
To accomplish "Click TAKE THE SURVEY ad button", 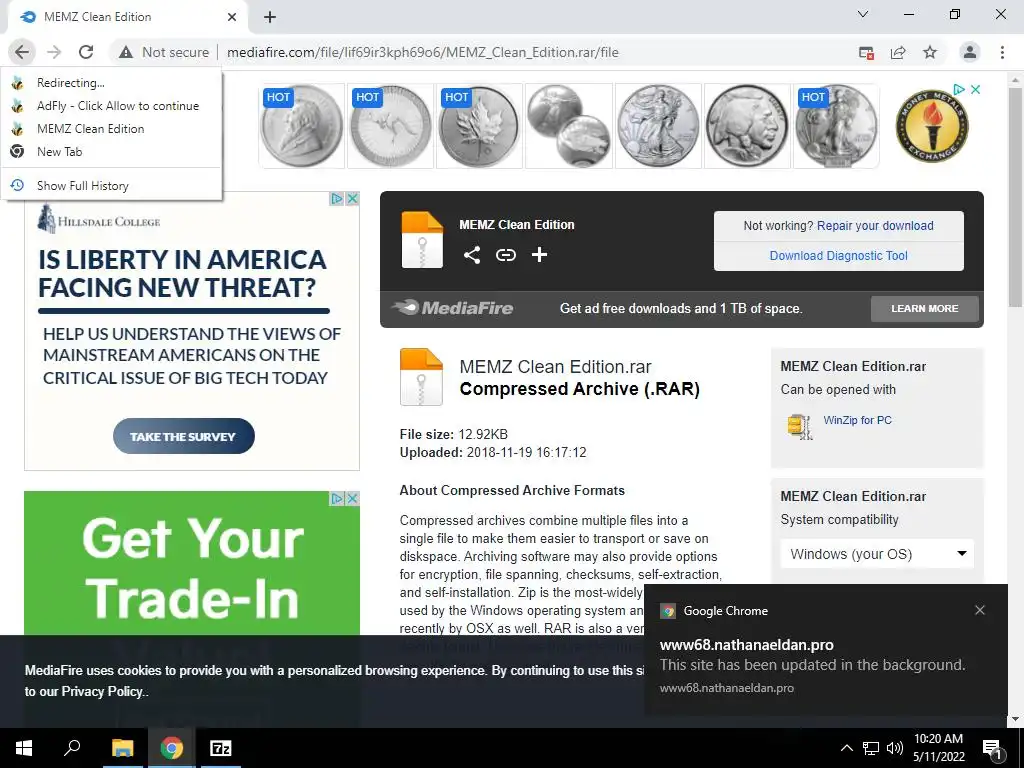I will click(184, 436).
